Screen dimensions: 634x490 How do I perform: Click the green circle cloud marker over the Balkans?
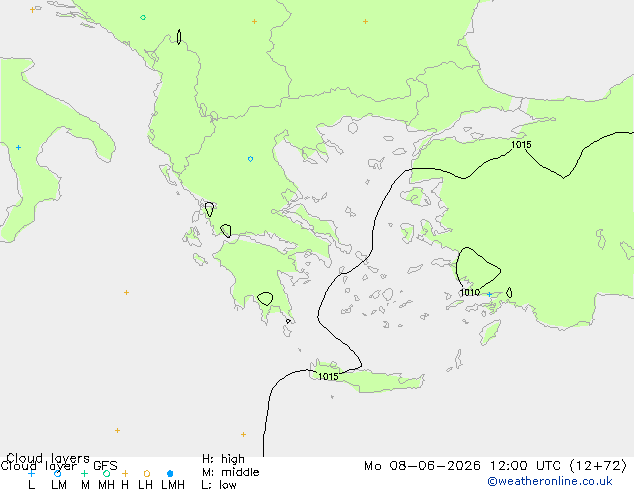[x=143, y=17]
